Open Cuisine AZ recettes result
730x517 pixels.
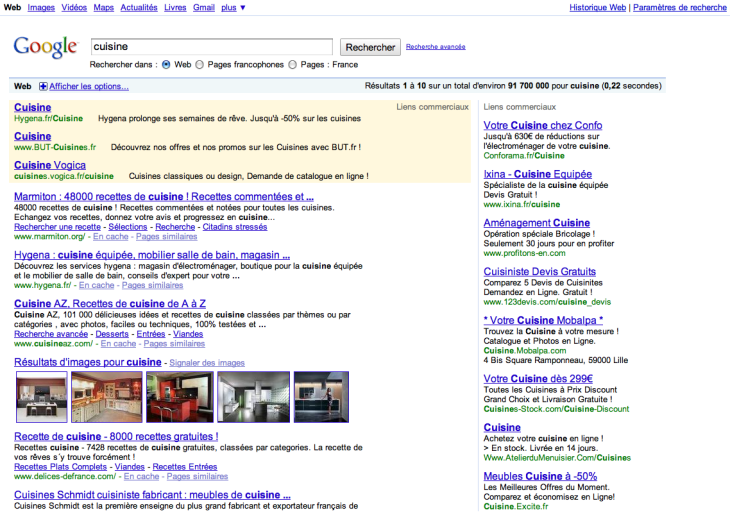(110, 304)
